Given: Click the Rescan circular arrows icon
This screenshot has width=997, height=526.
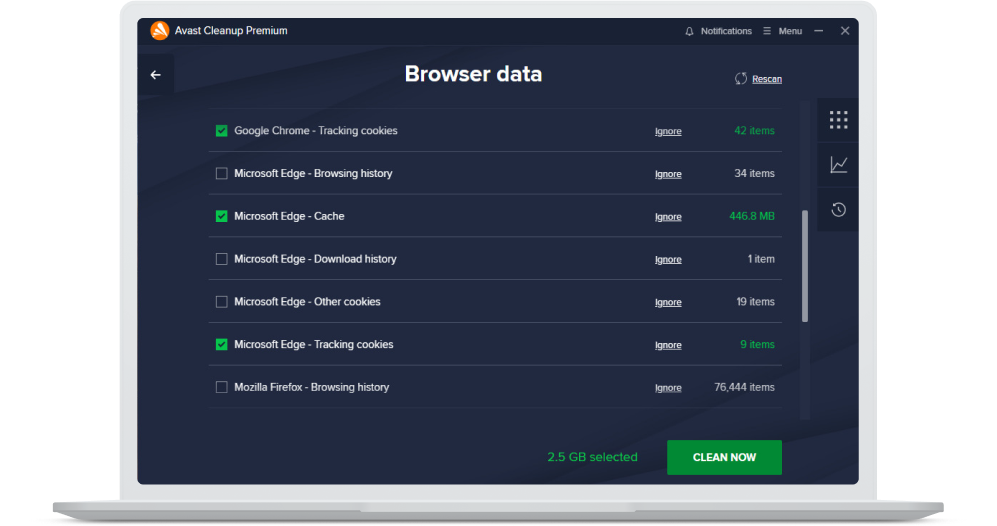Looking at the screenshot, I should point(741,79).
